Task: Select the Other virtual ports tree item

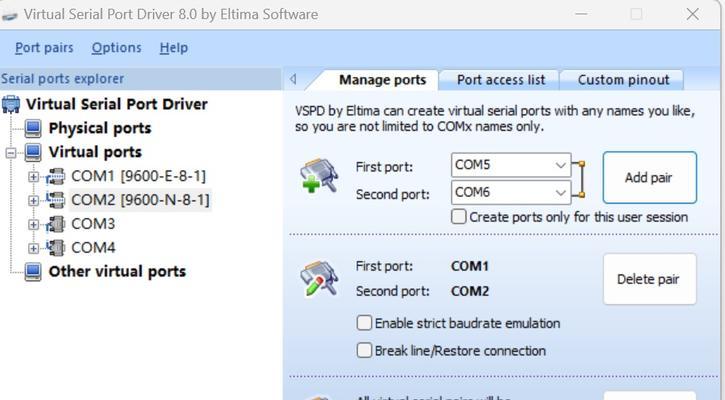Action: pos(117,271)
